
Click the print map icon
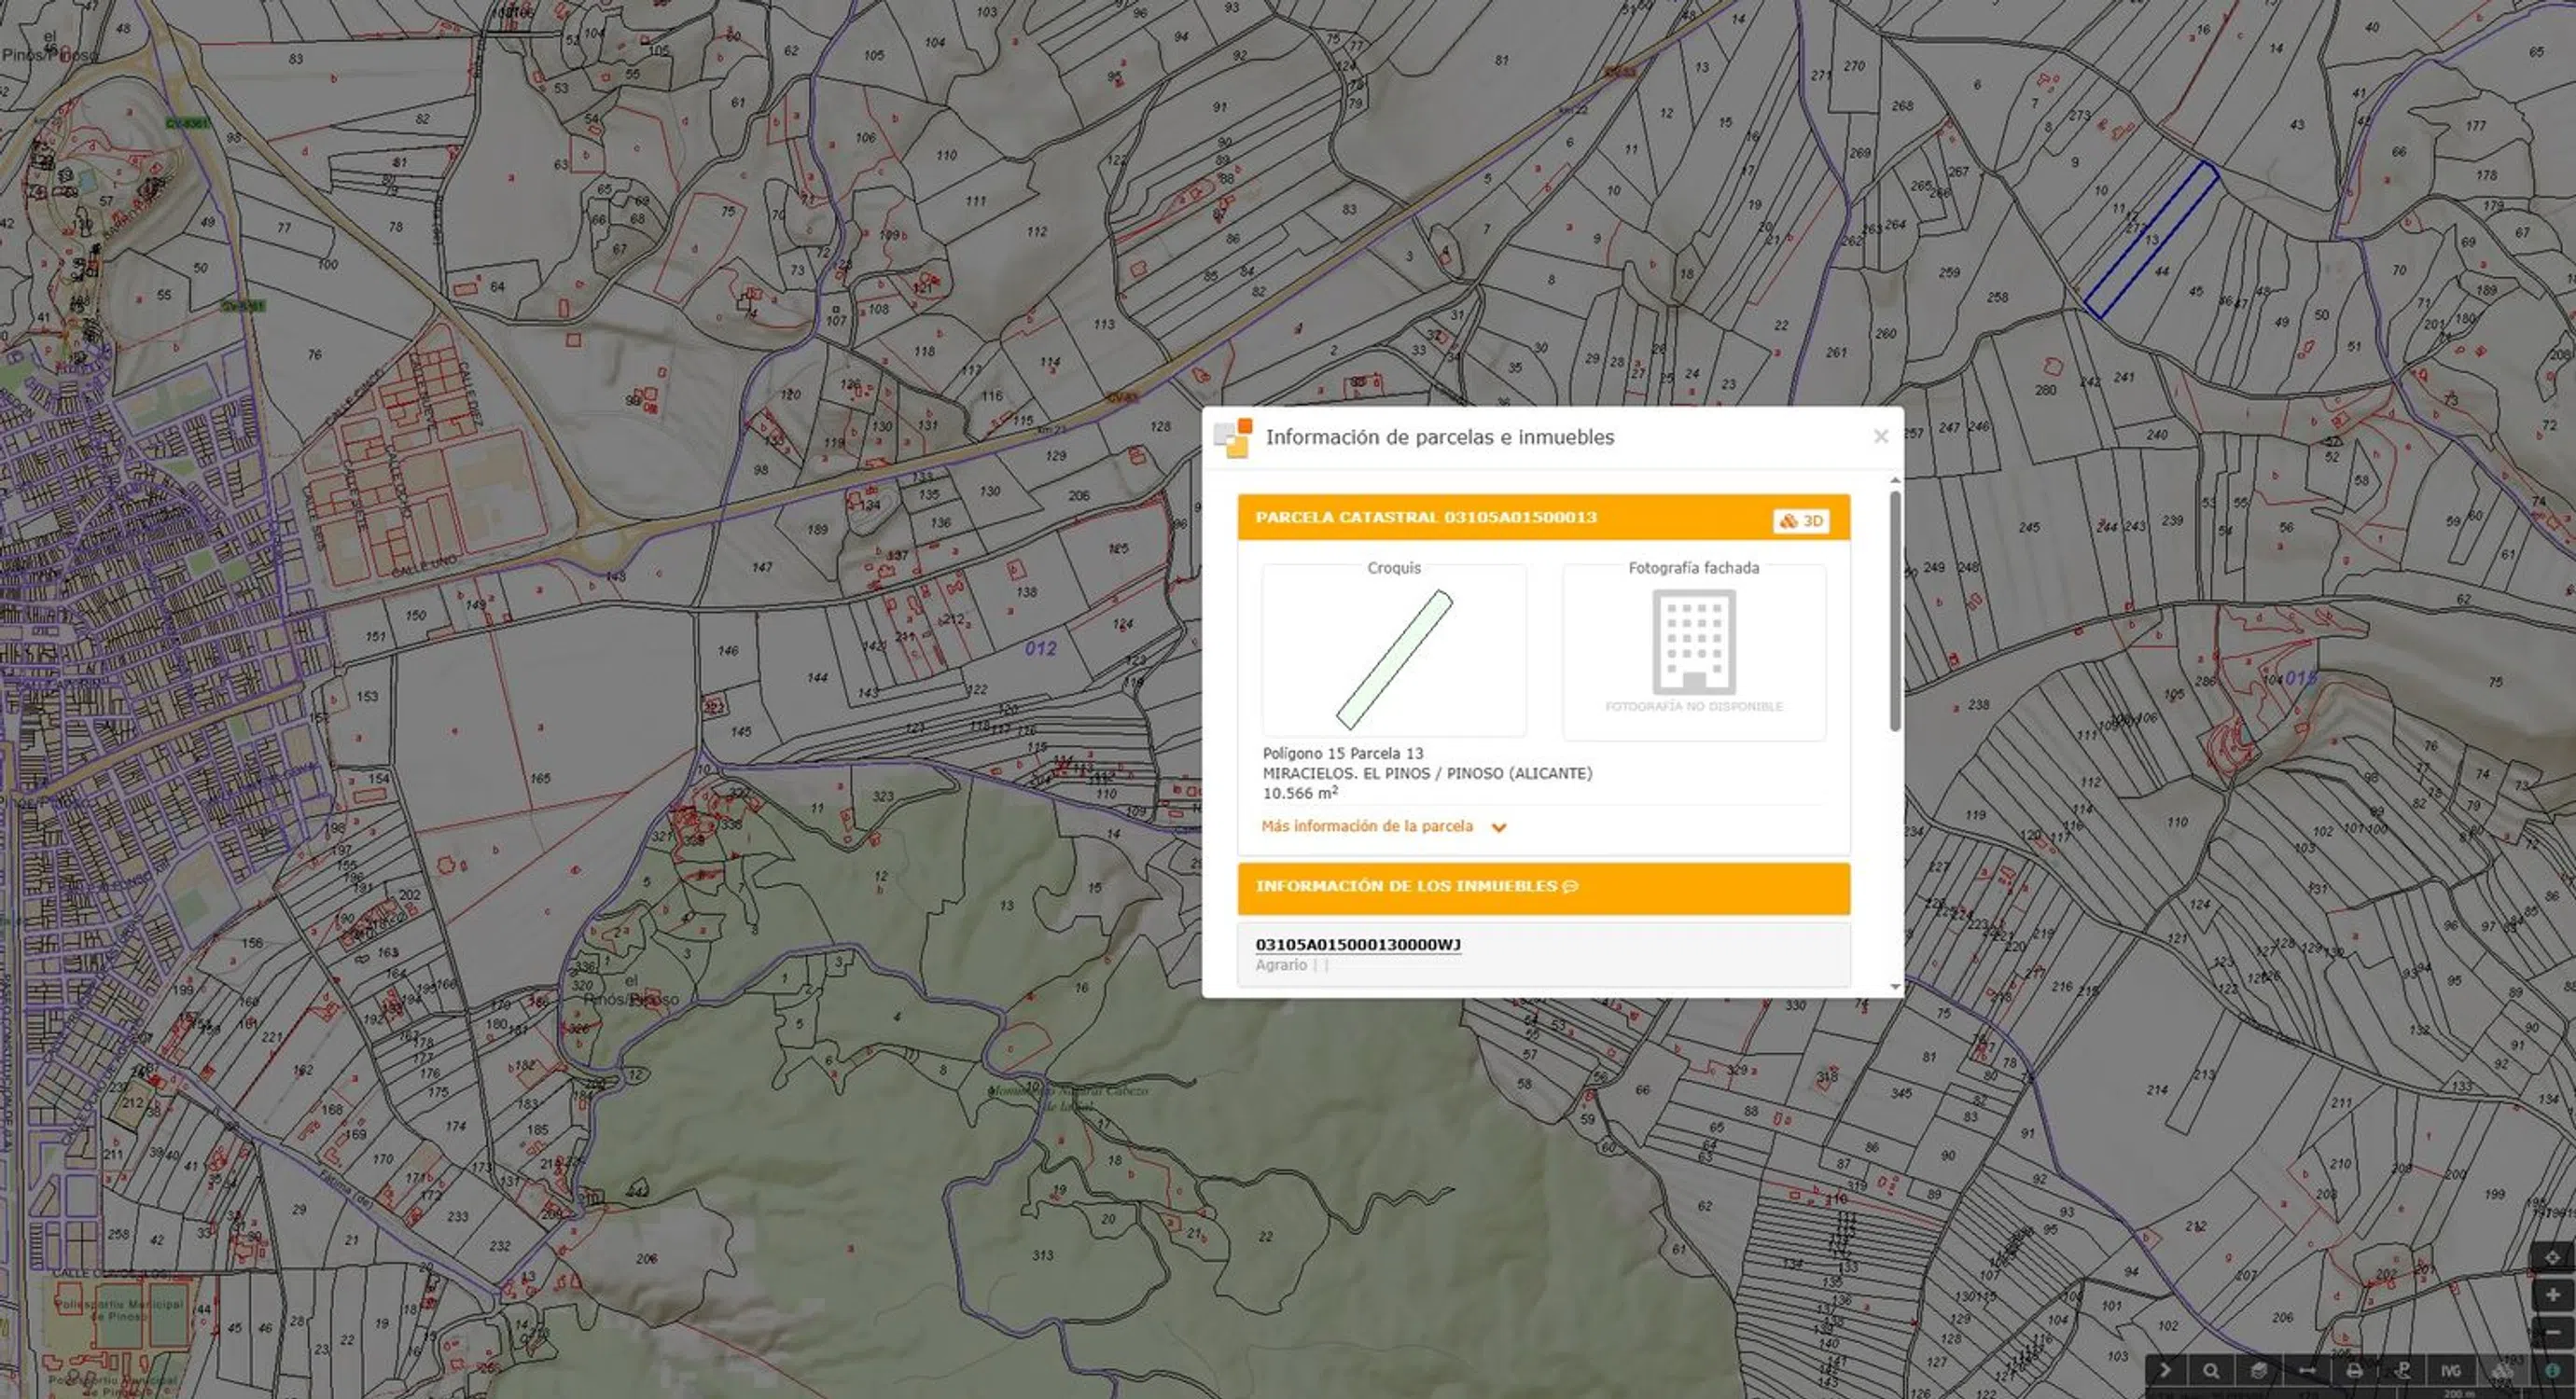point(2354,1371)
